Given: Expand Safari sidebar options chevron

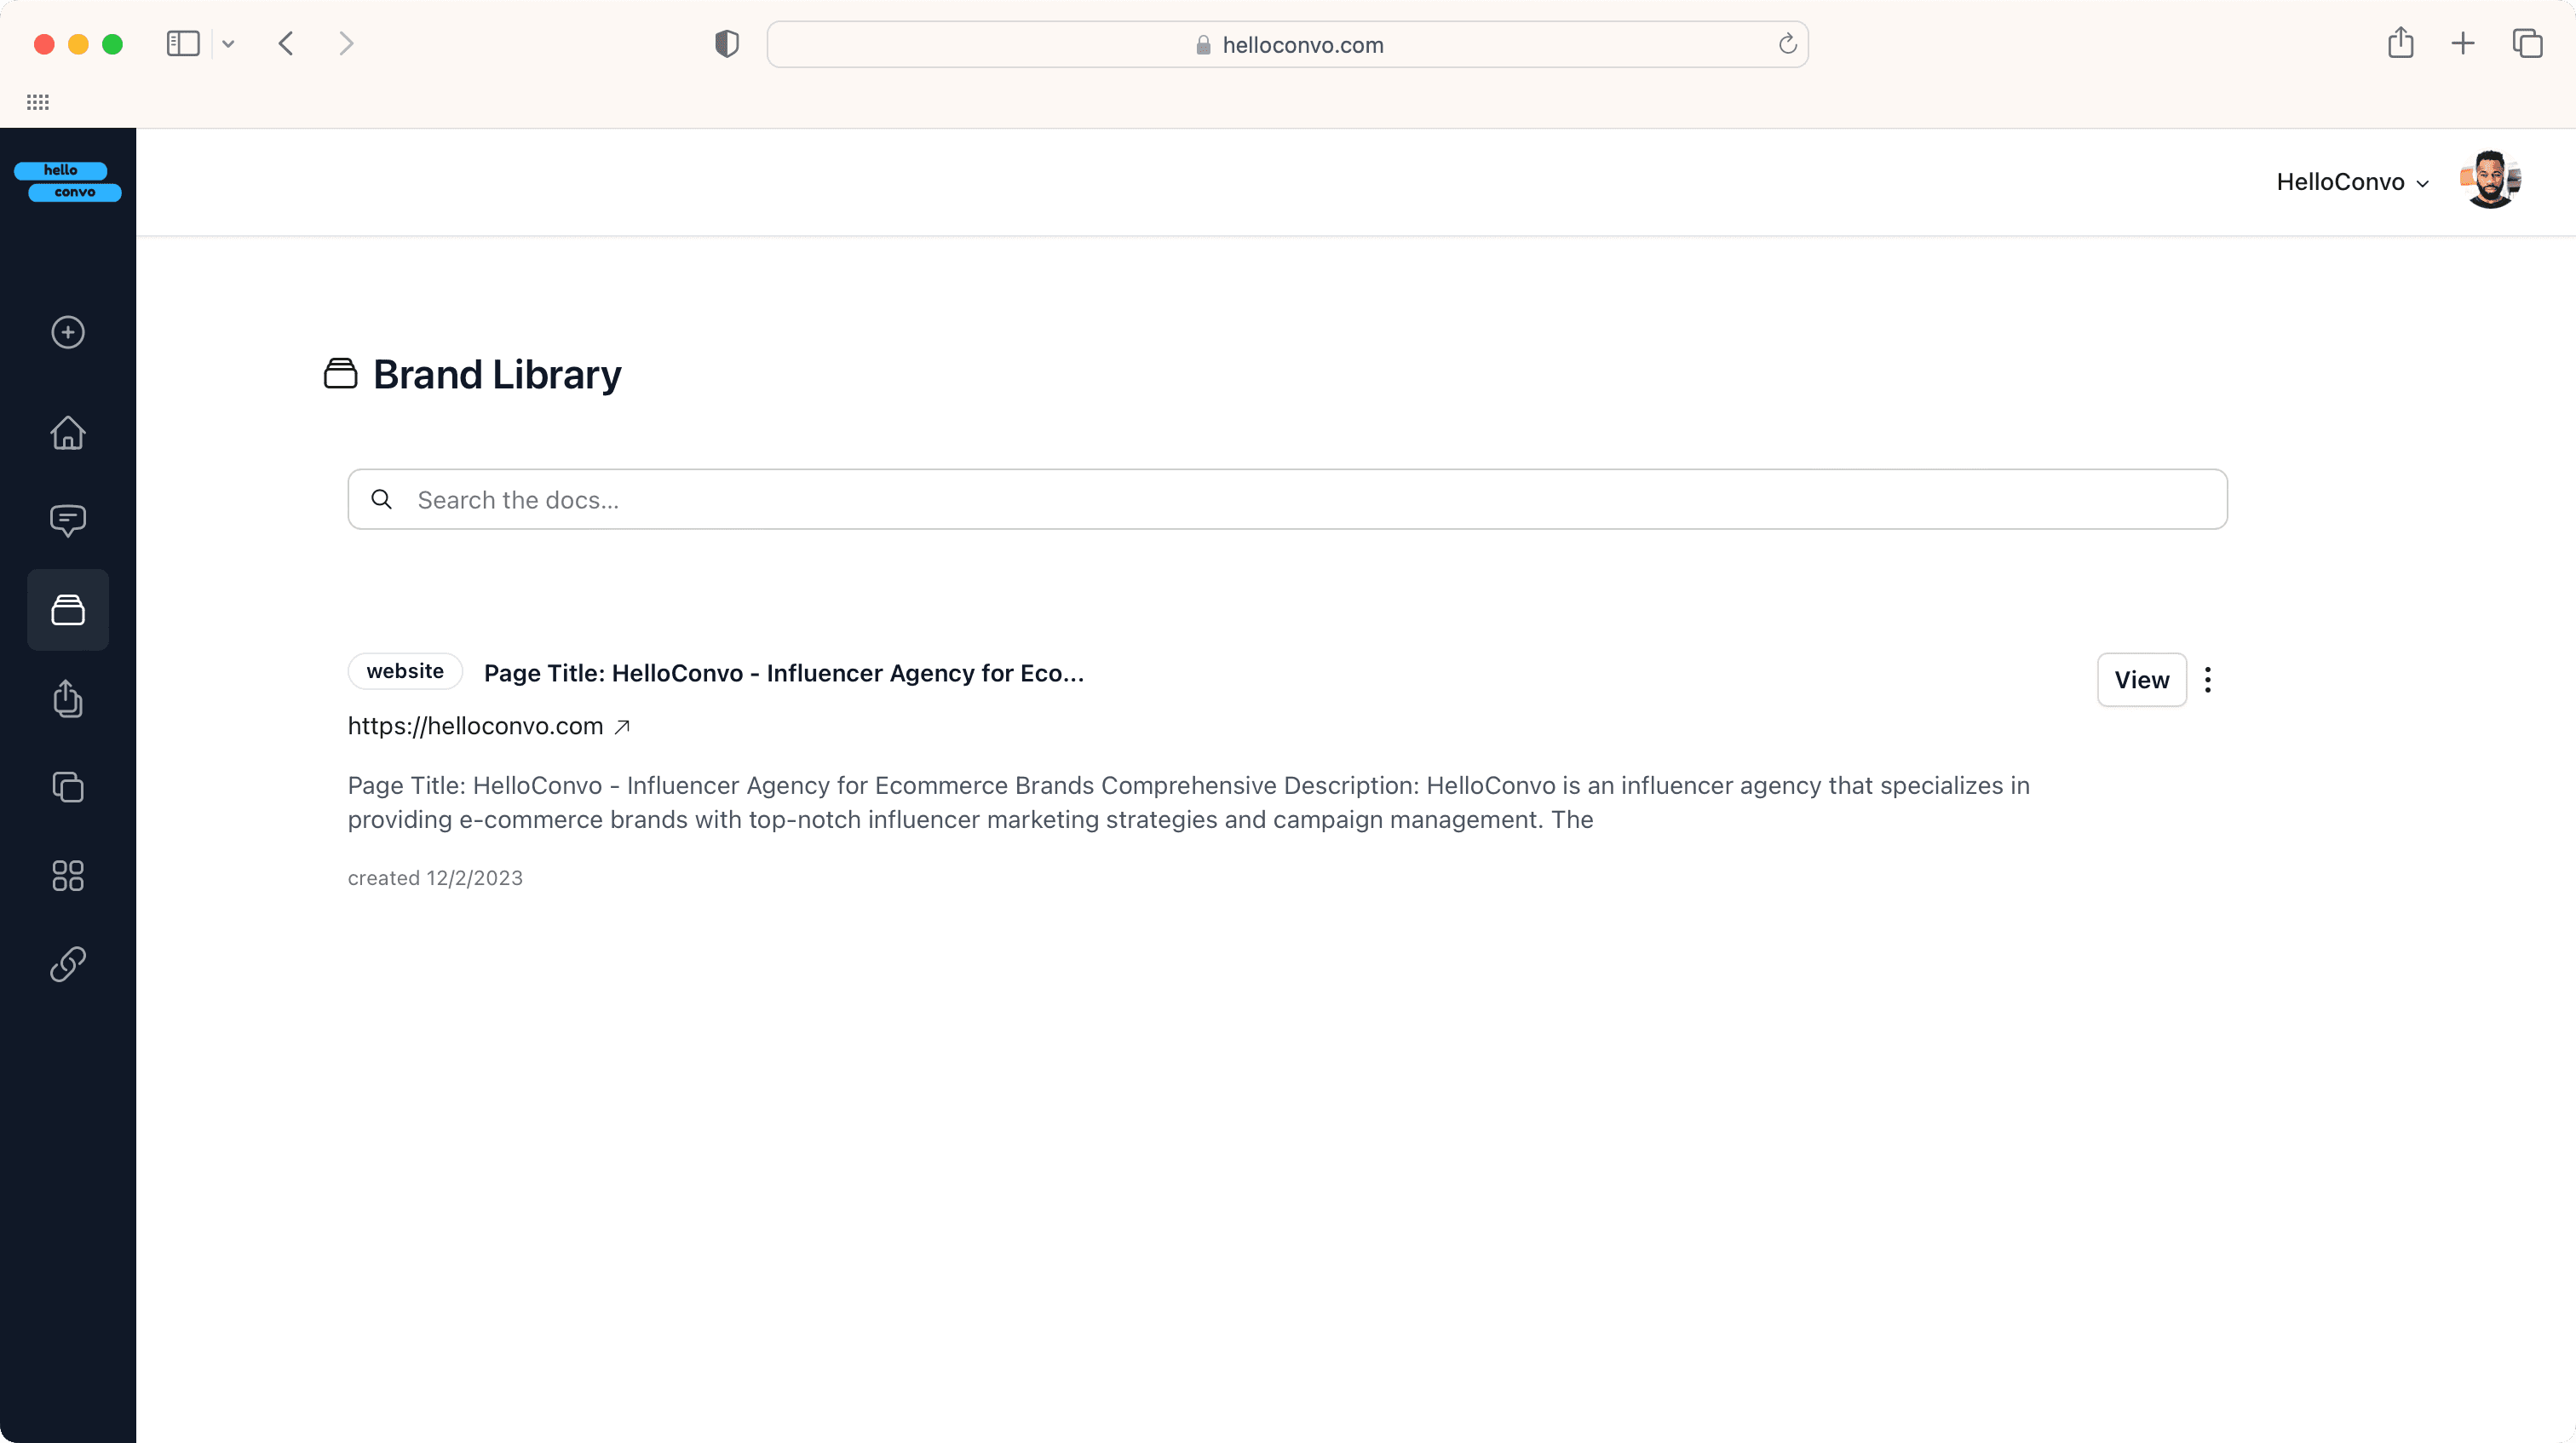Looking at the screenshot, I should coord(228,44).
